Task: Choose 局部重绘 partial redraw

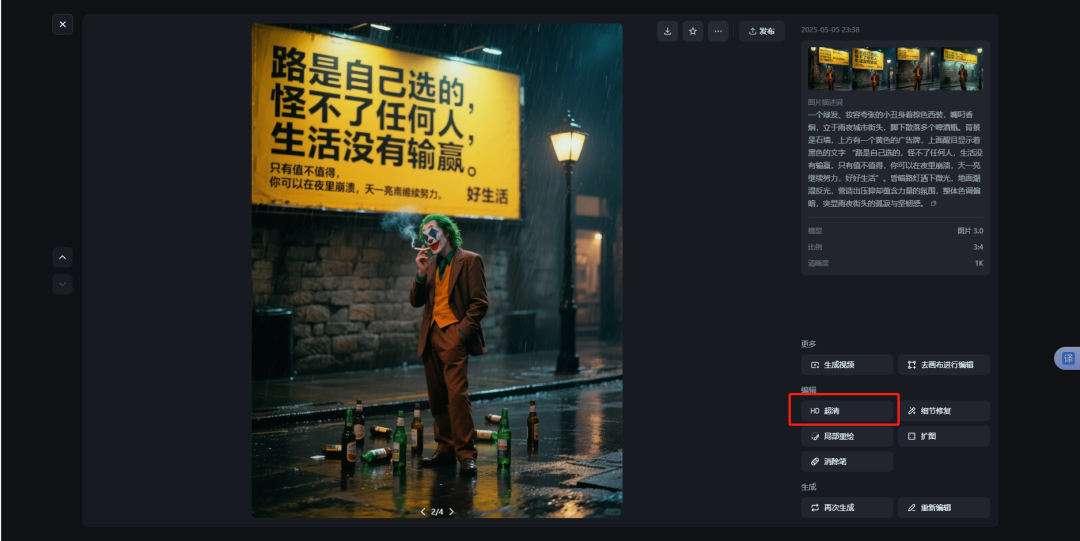Action: pos(847,436)
